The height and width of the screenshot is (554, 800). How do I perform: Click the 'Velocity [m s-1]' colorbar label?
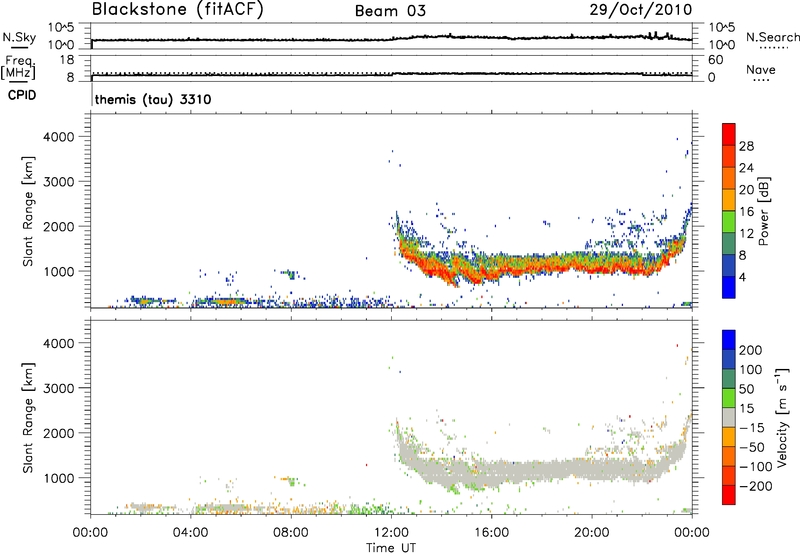tap(782, 417)
